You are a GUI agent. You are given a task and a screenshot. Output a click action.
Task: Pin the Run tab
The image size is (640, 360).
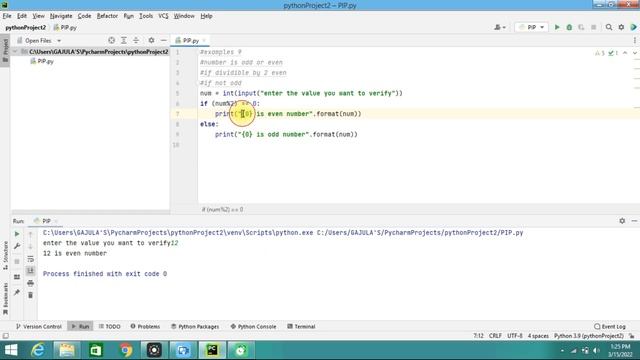[17, 292]
